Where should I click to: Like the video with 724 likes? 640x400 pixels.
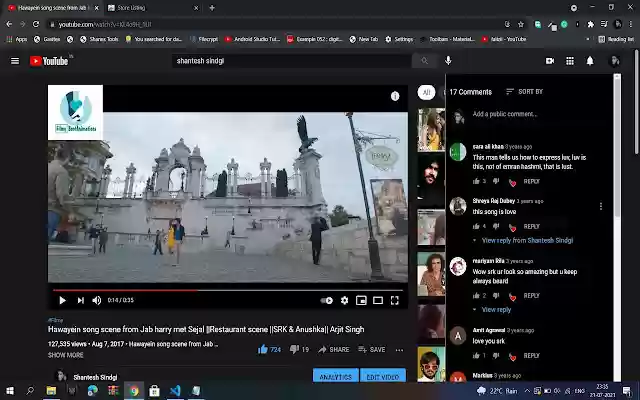pyautogui.click(x=269, y=349)
